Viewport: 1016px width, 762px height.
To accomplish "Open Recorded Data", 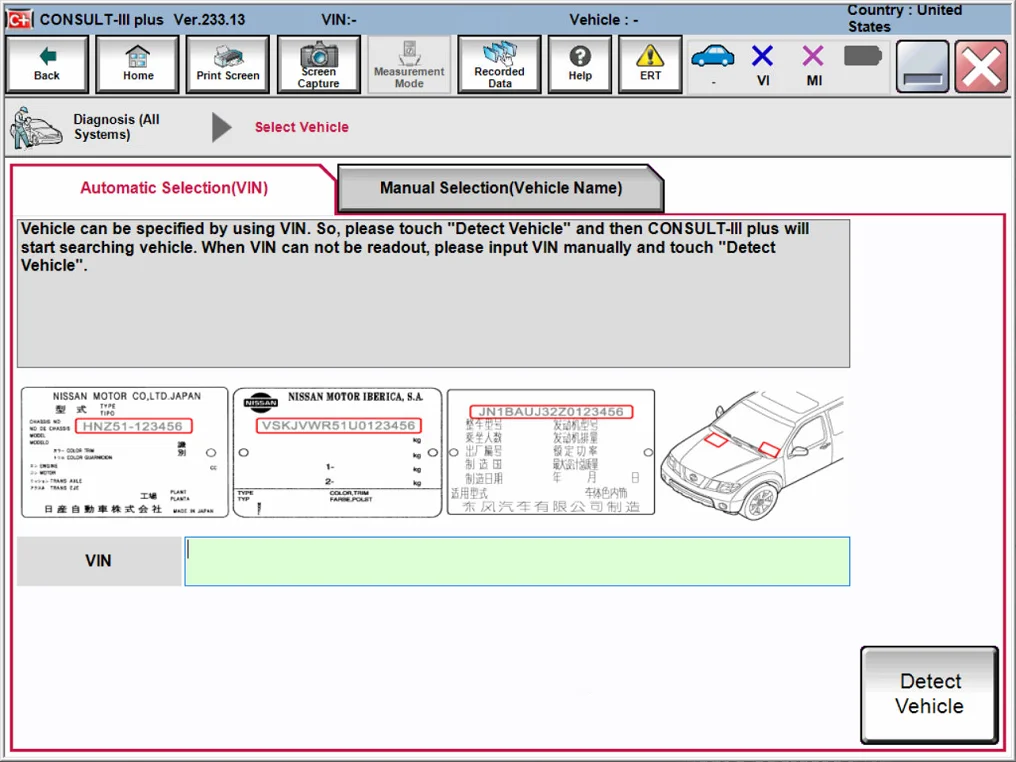I will tap(499, 65).
